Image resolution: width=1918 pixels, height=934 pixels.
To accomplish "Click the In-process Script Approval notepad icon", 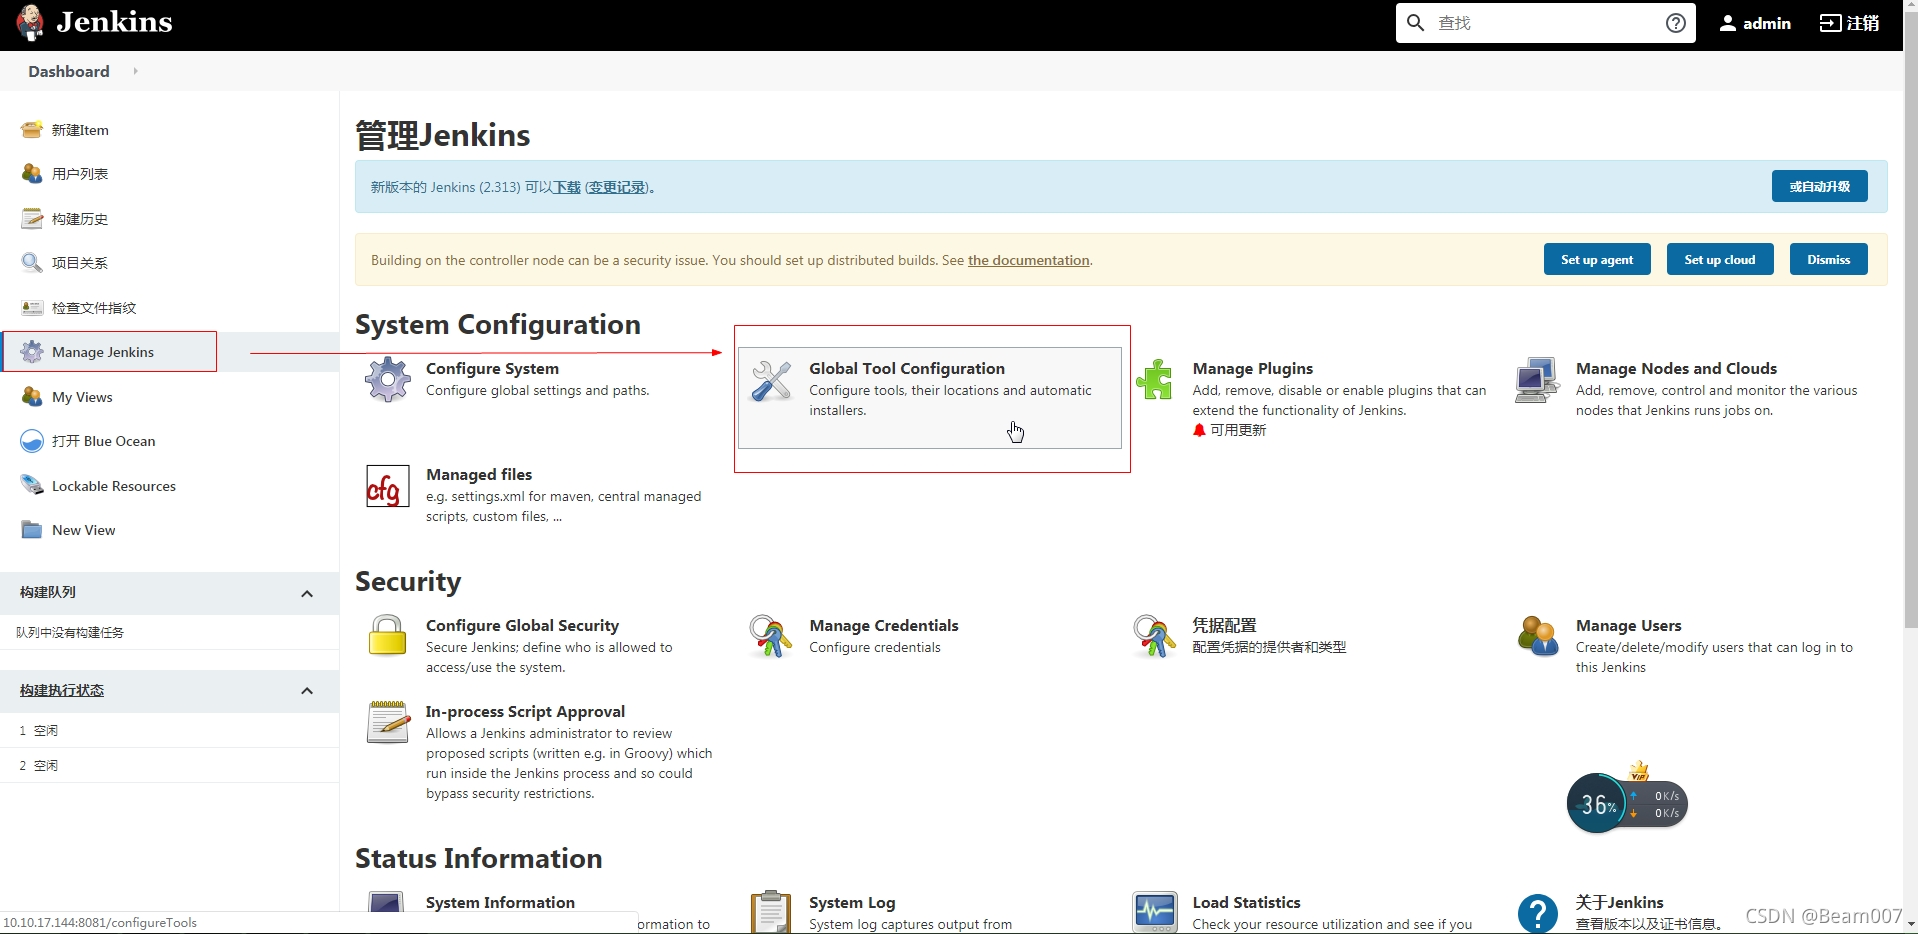I will (388, 722).
